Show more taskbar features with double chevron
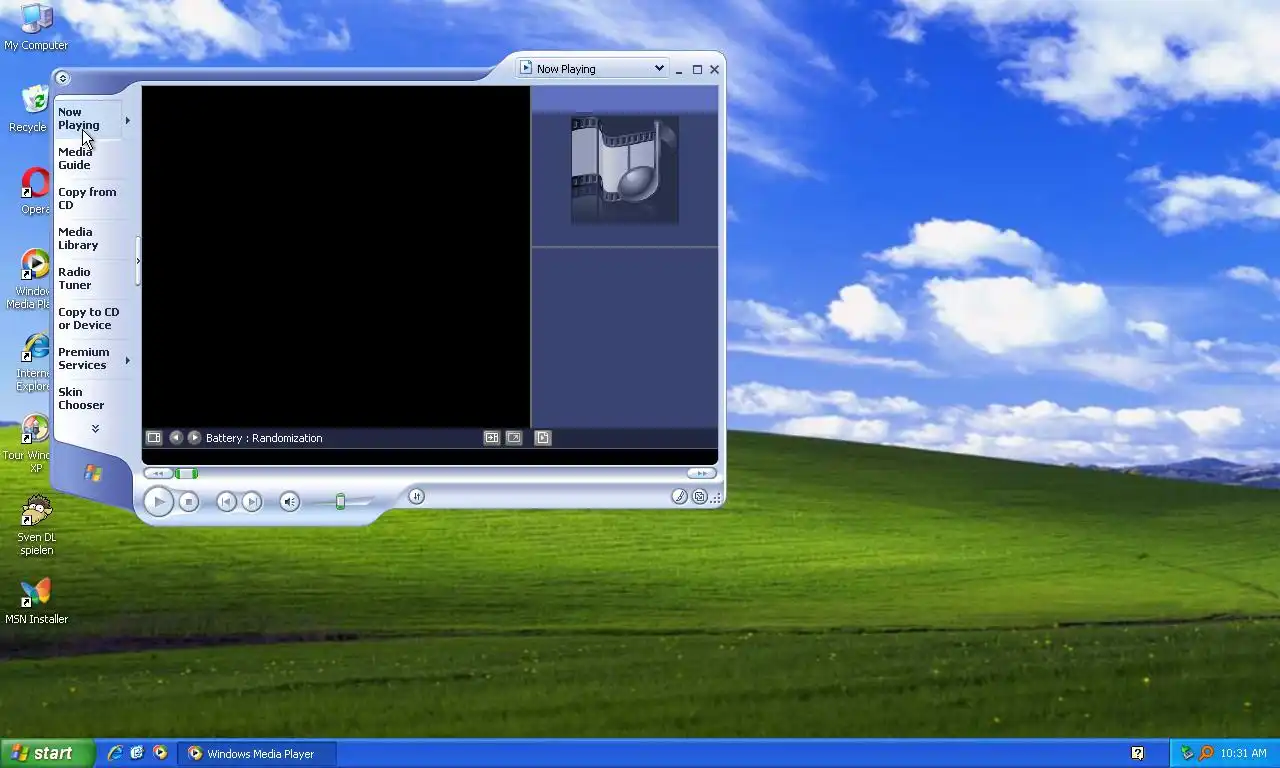Screen dimensions: 1280x768 coord(95,428)
